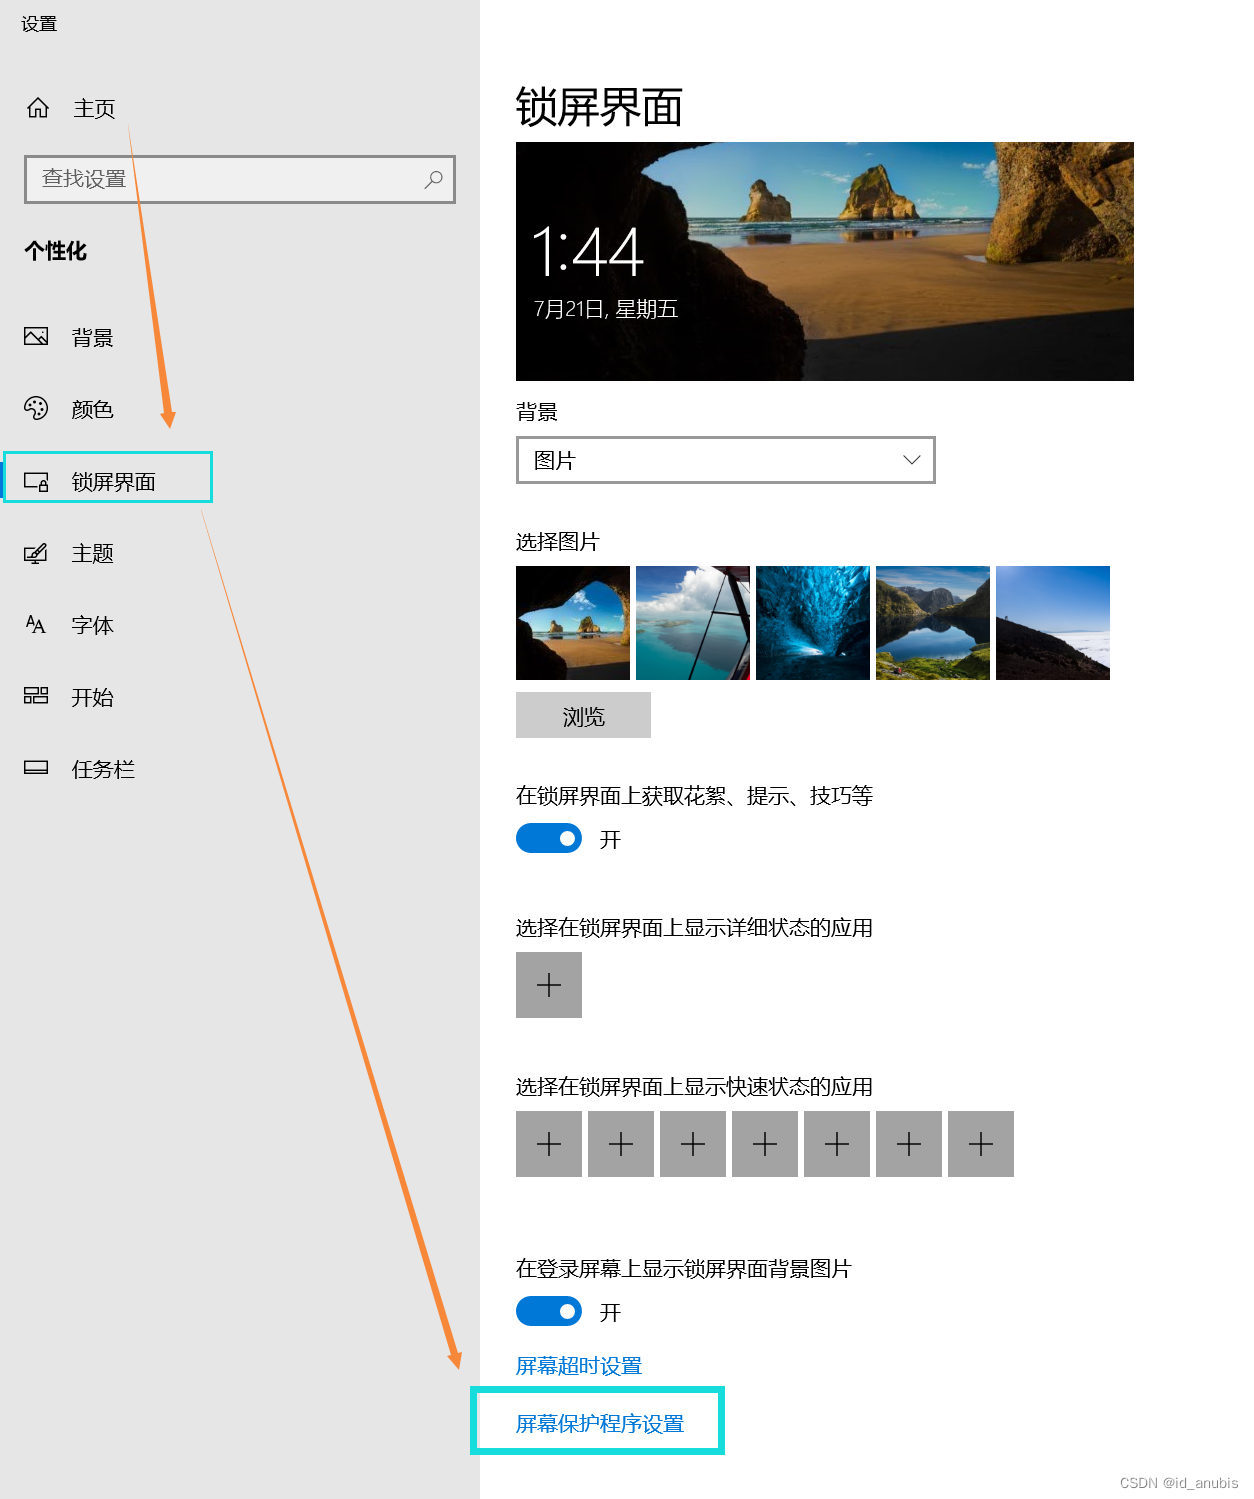
Task: Click the 浏览 browse button
Action: pyautogui.click(x=583, y=715)
